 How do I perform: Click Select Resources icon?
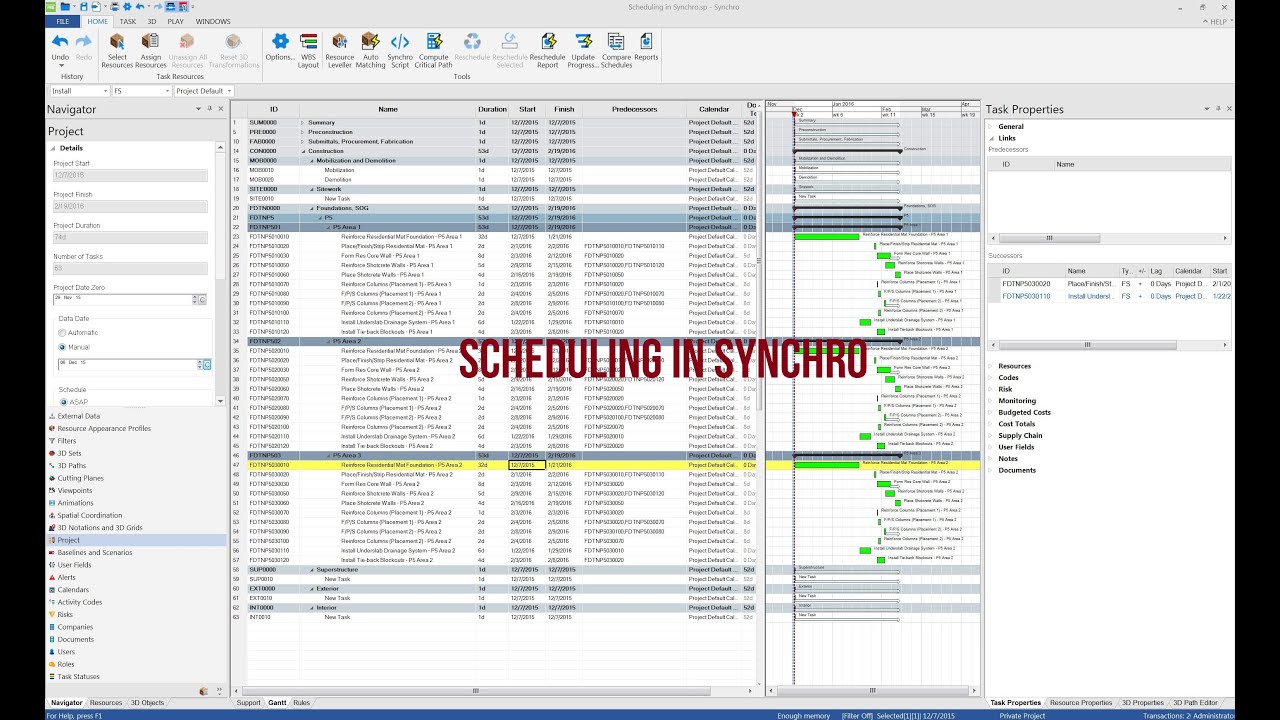pos(118,41)
